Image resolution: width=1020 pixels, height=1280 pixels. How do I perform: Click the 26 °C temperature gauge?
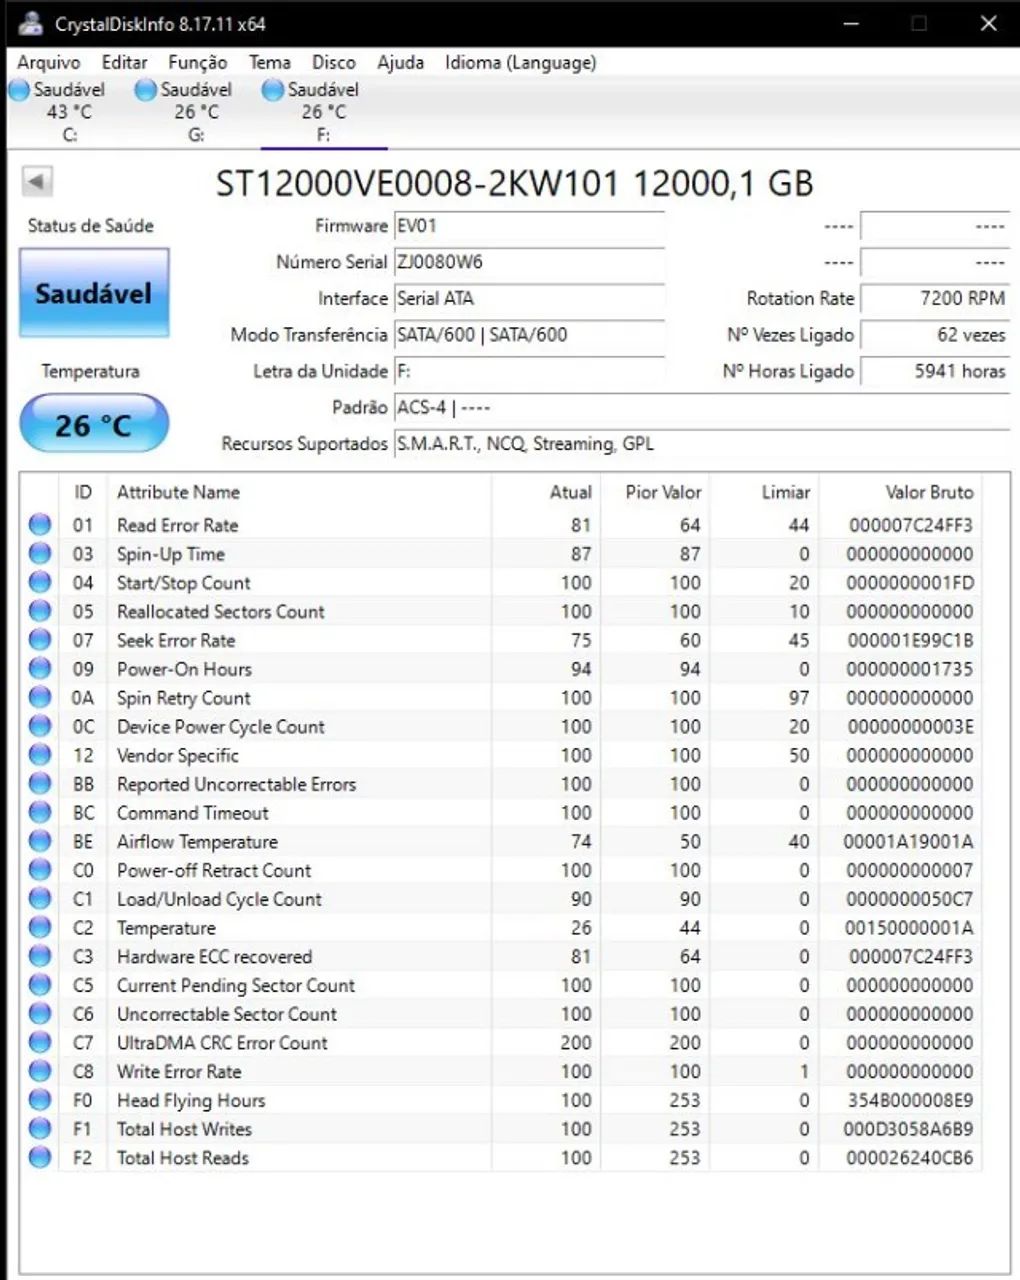click(x=93, y=423)
